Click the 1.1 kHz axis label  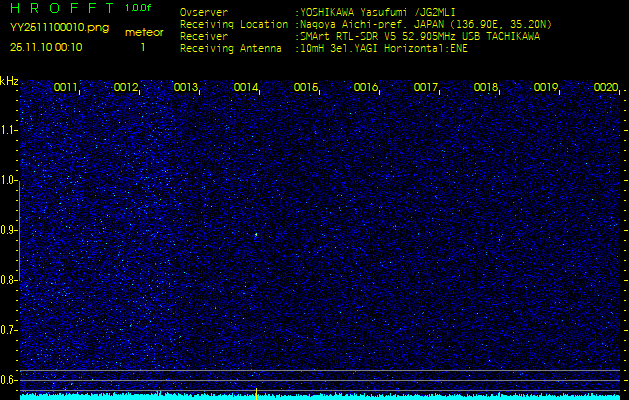(x=9, y=130)
